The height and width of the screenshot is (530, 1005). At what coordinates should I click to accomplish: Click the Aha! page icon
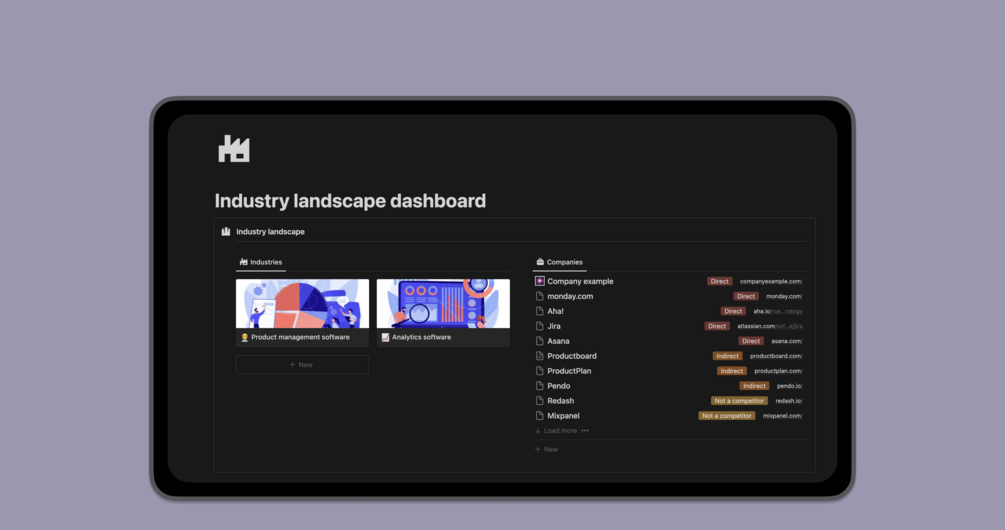pyautogui.click(x=540, y=311)
